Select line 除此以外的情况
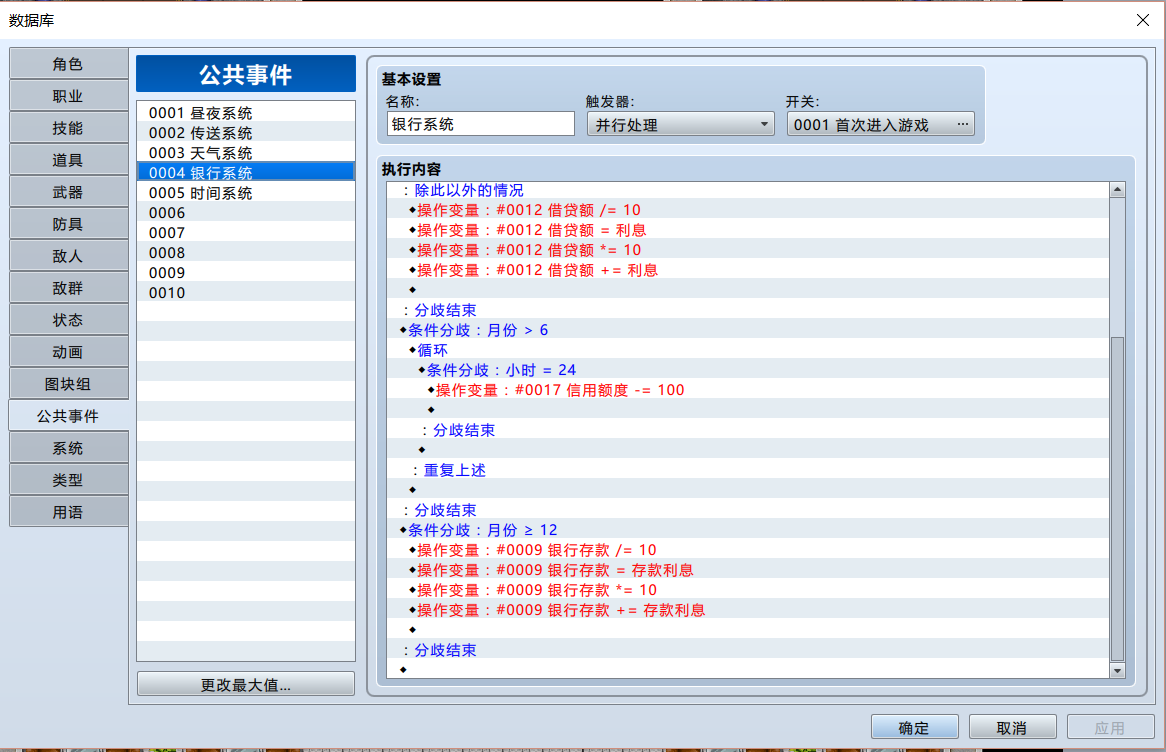The height and width of the screenshot is (752, 1166). 748,190
